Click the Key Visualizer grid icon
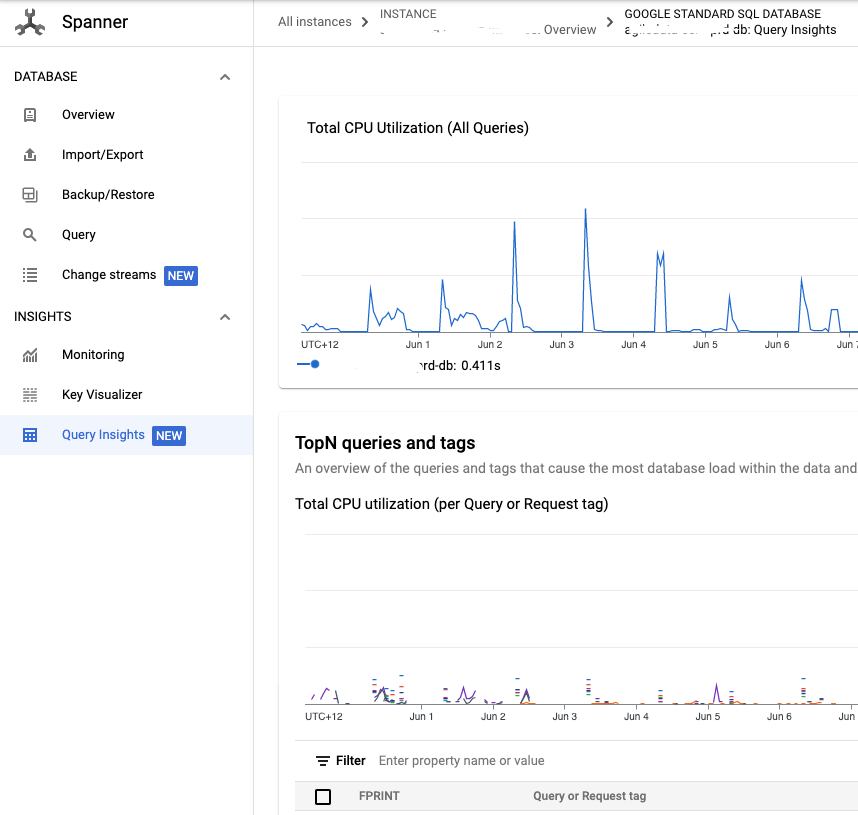The width and height of the screenshot is (858, 815). point(30,395)
